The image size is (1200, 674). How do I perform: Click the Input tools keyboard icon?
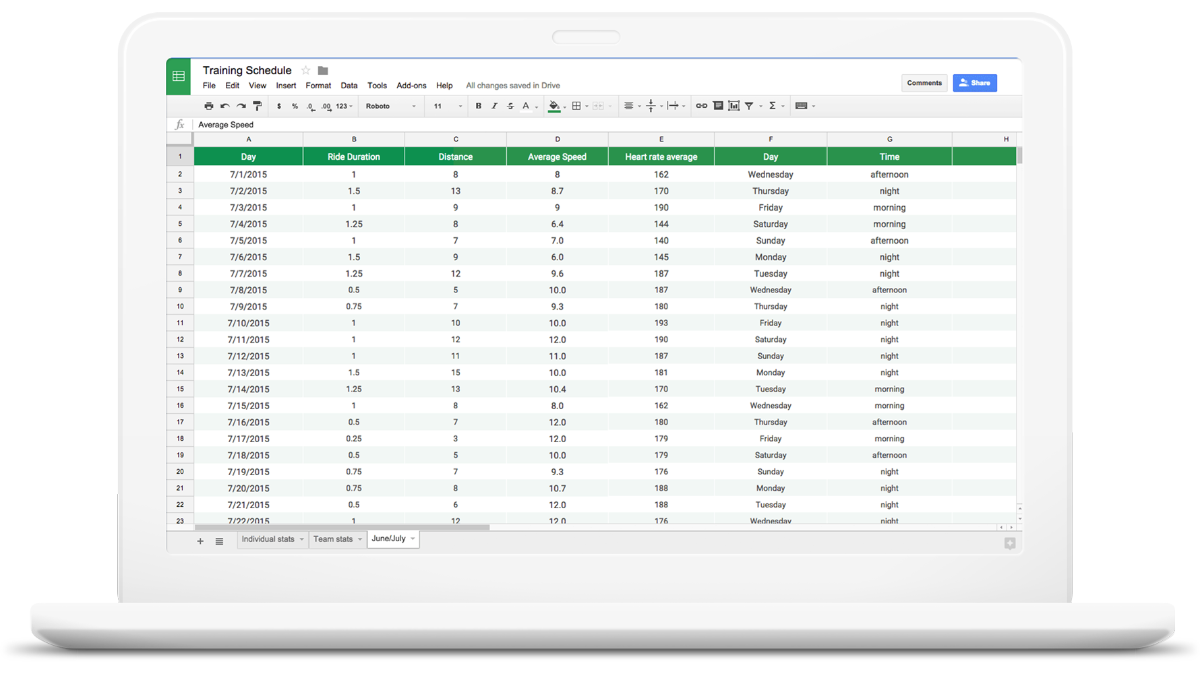tap(801, 106)
